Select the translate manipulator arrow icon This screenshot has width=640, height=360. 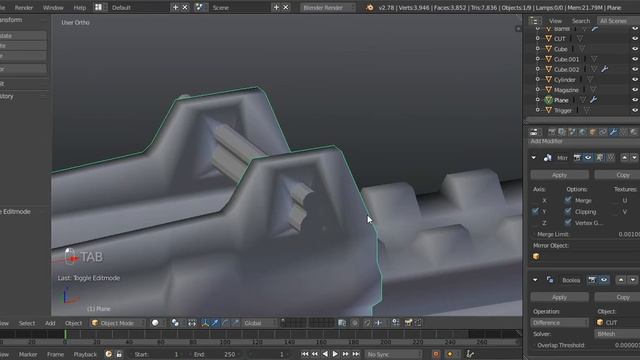215,323
